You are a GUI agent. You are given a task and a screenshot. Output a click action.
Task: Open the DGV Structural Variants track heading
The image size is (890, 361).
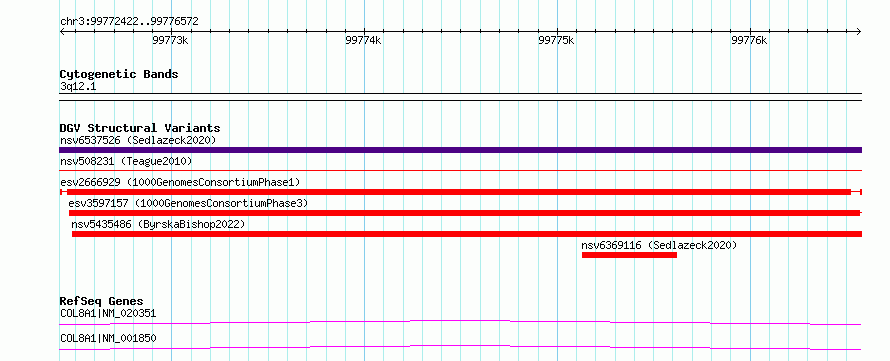(x=140, y=128)
